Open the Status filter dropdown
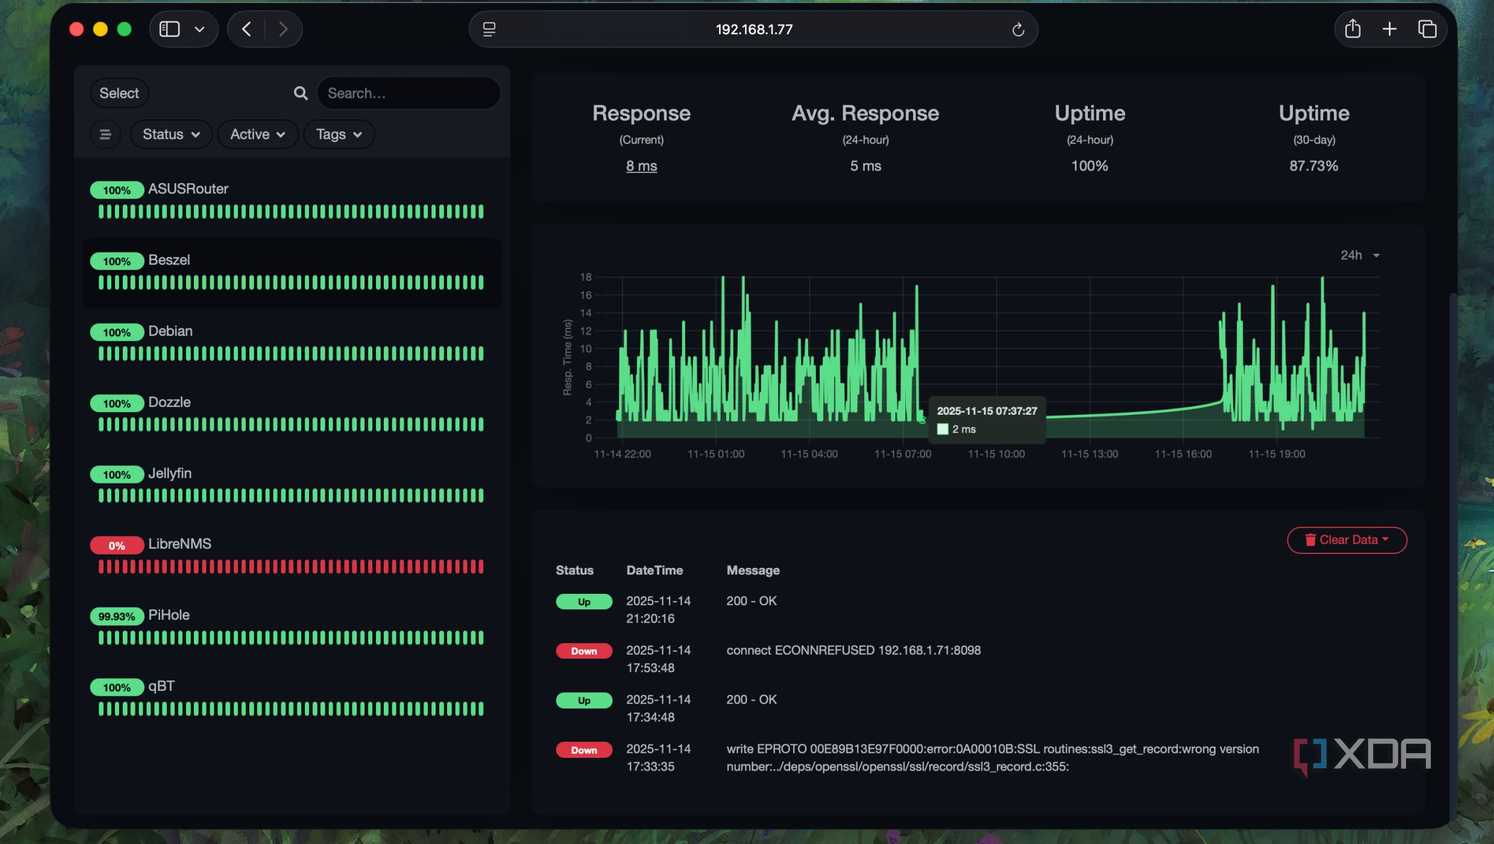This screenshot has height=844, width=1494. click(171, 134)
